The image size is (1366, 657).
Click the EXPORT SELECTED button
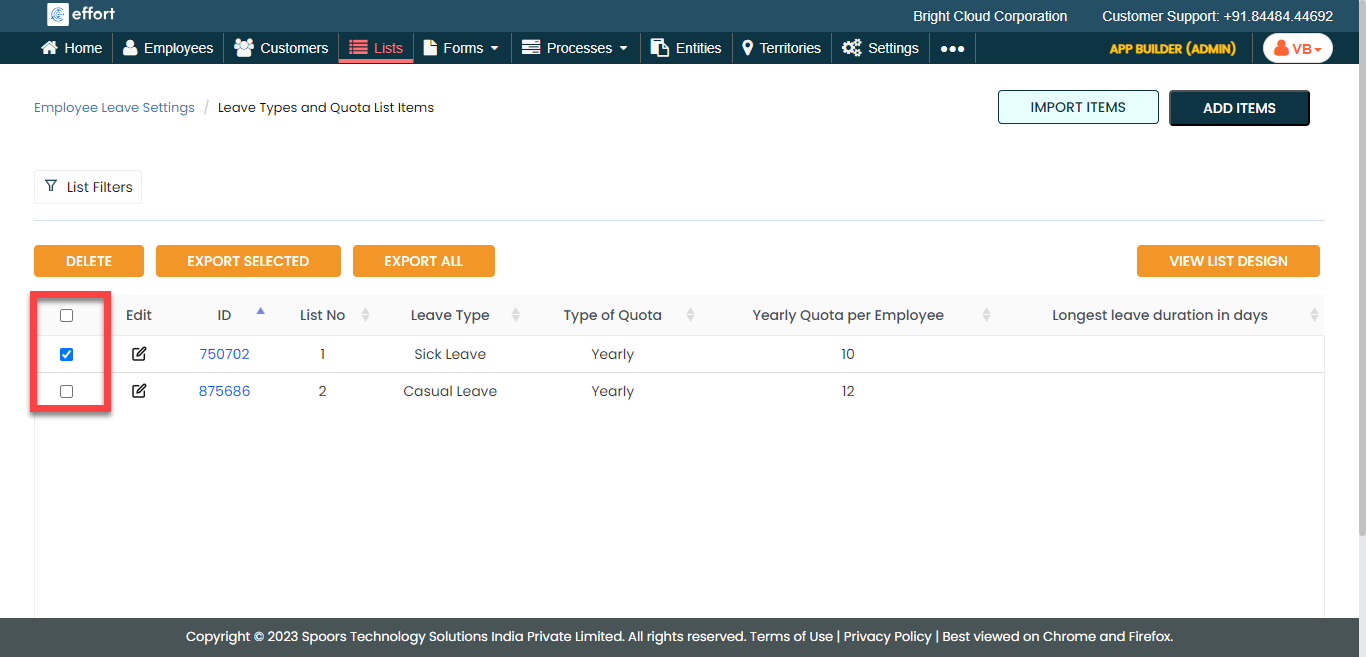coord(248,261)
